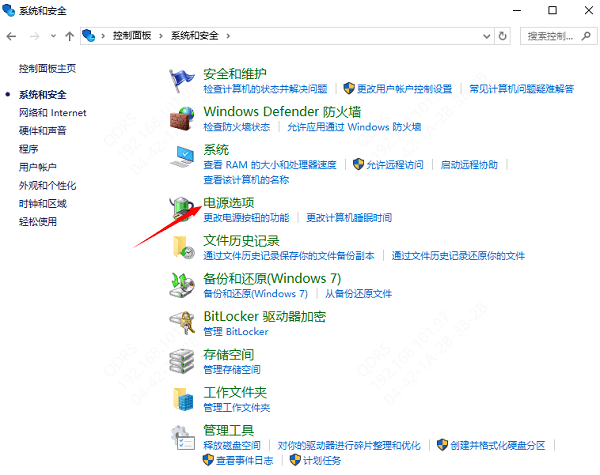The image size is (600, 475).
Task: Open 用户帐户 category
Action: pos(38,167)
